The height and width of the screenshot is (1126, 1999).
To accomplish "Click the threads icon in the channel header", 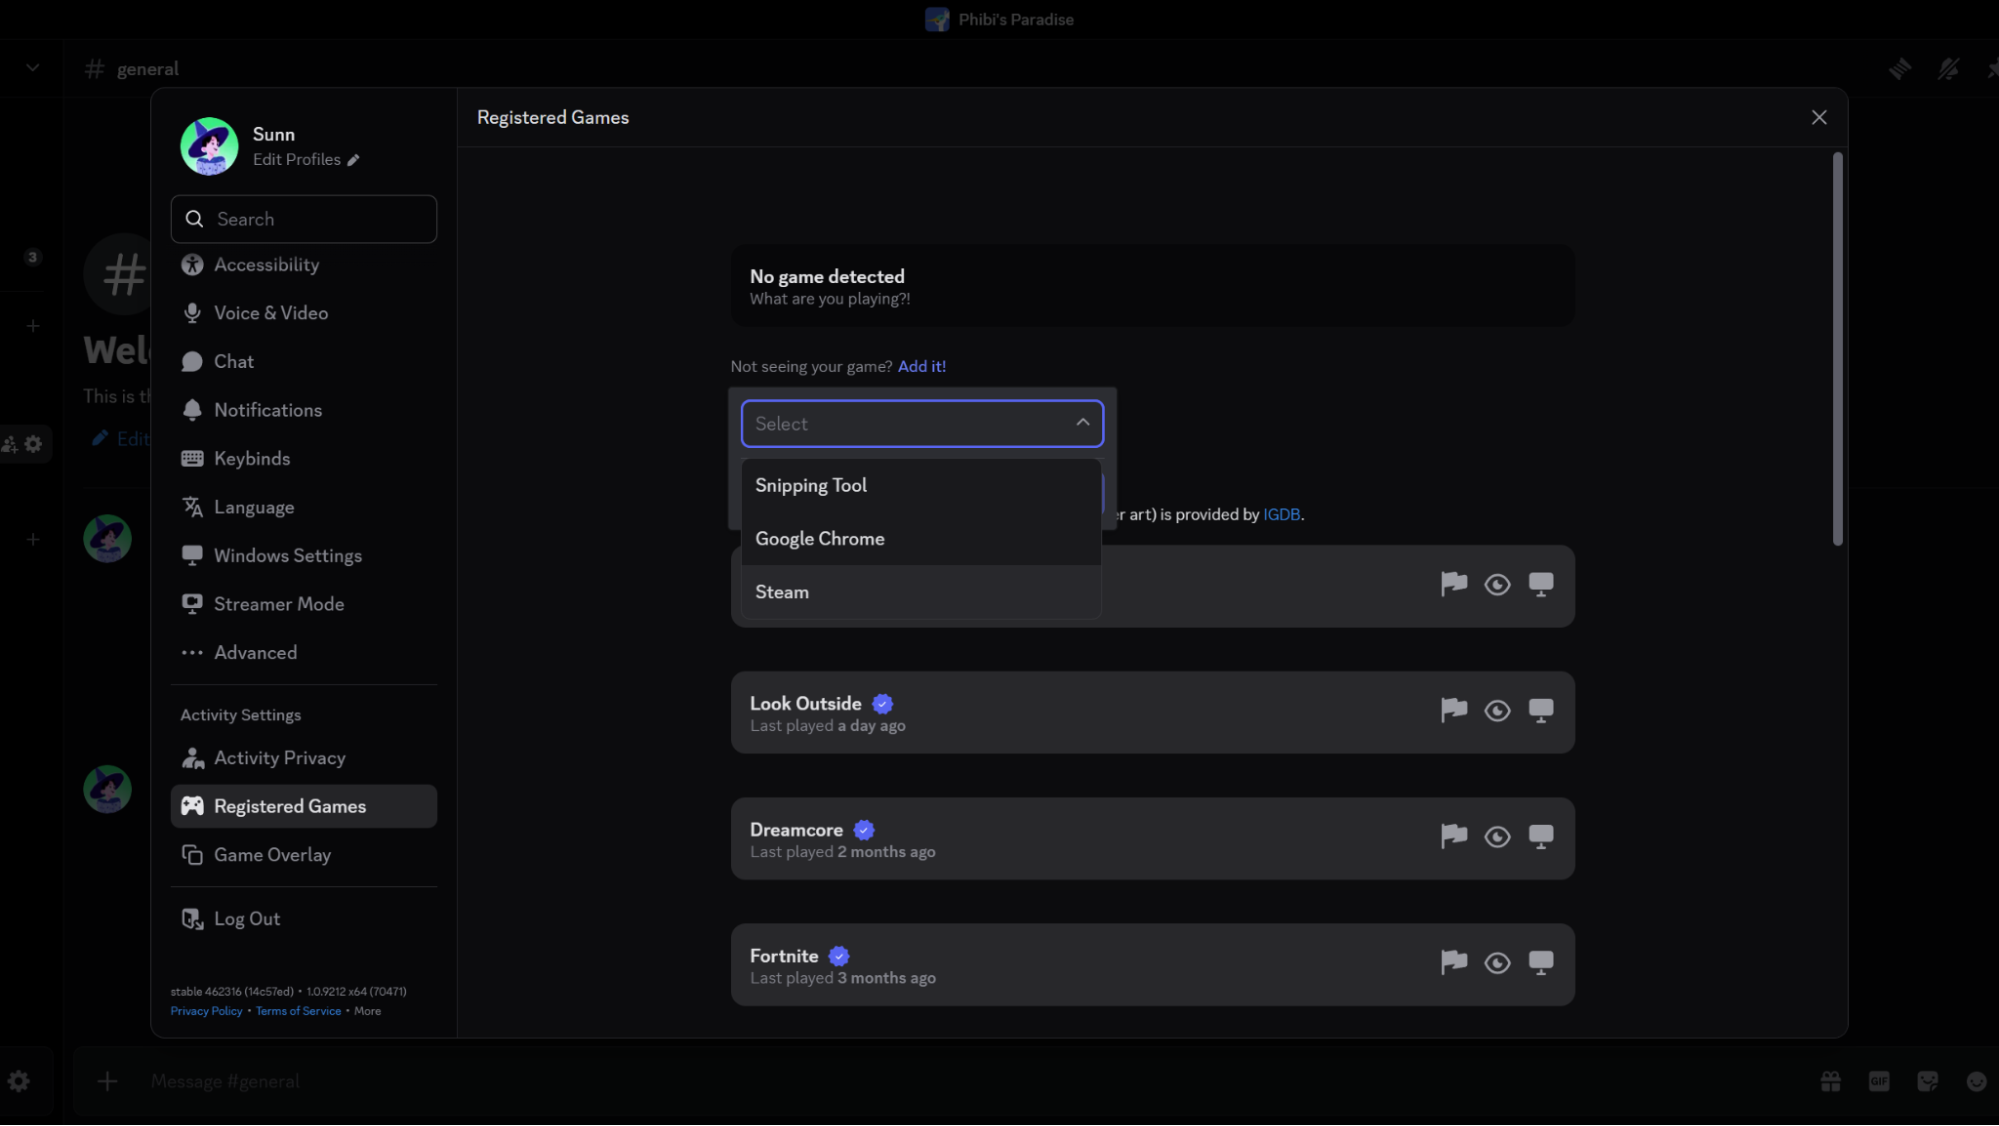I will (1901, 68).
